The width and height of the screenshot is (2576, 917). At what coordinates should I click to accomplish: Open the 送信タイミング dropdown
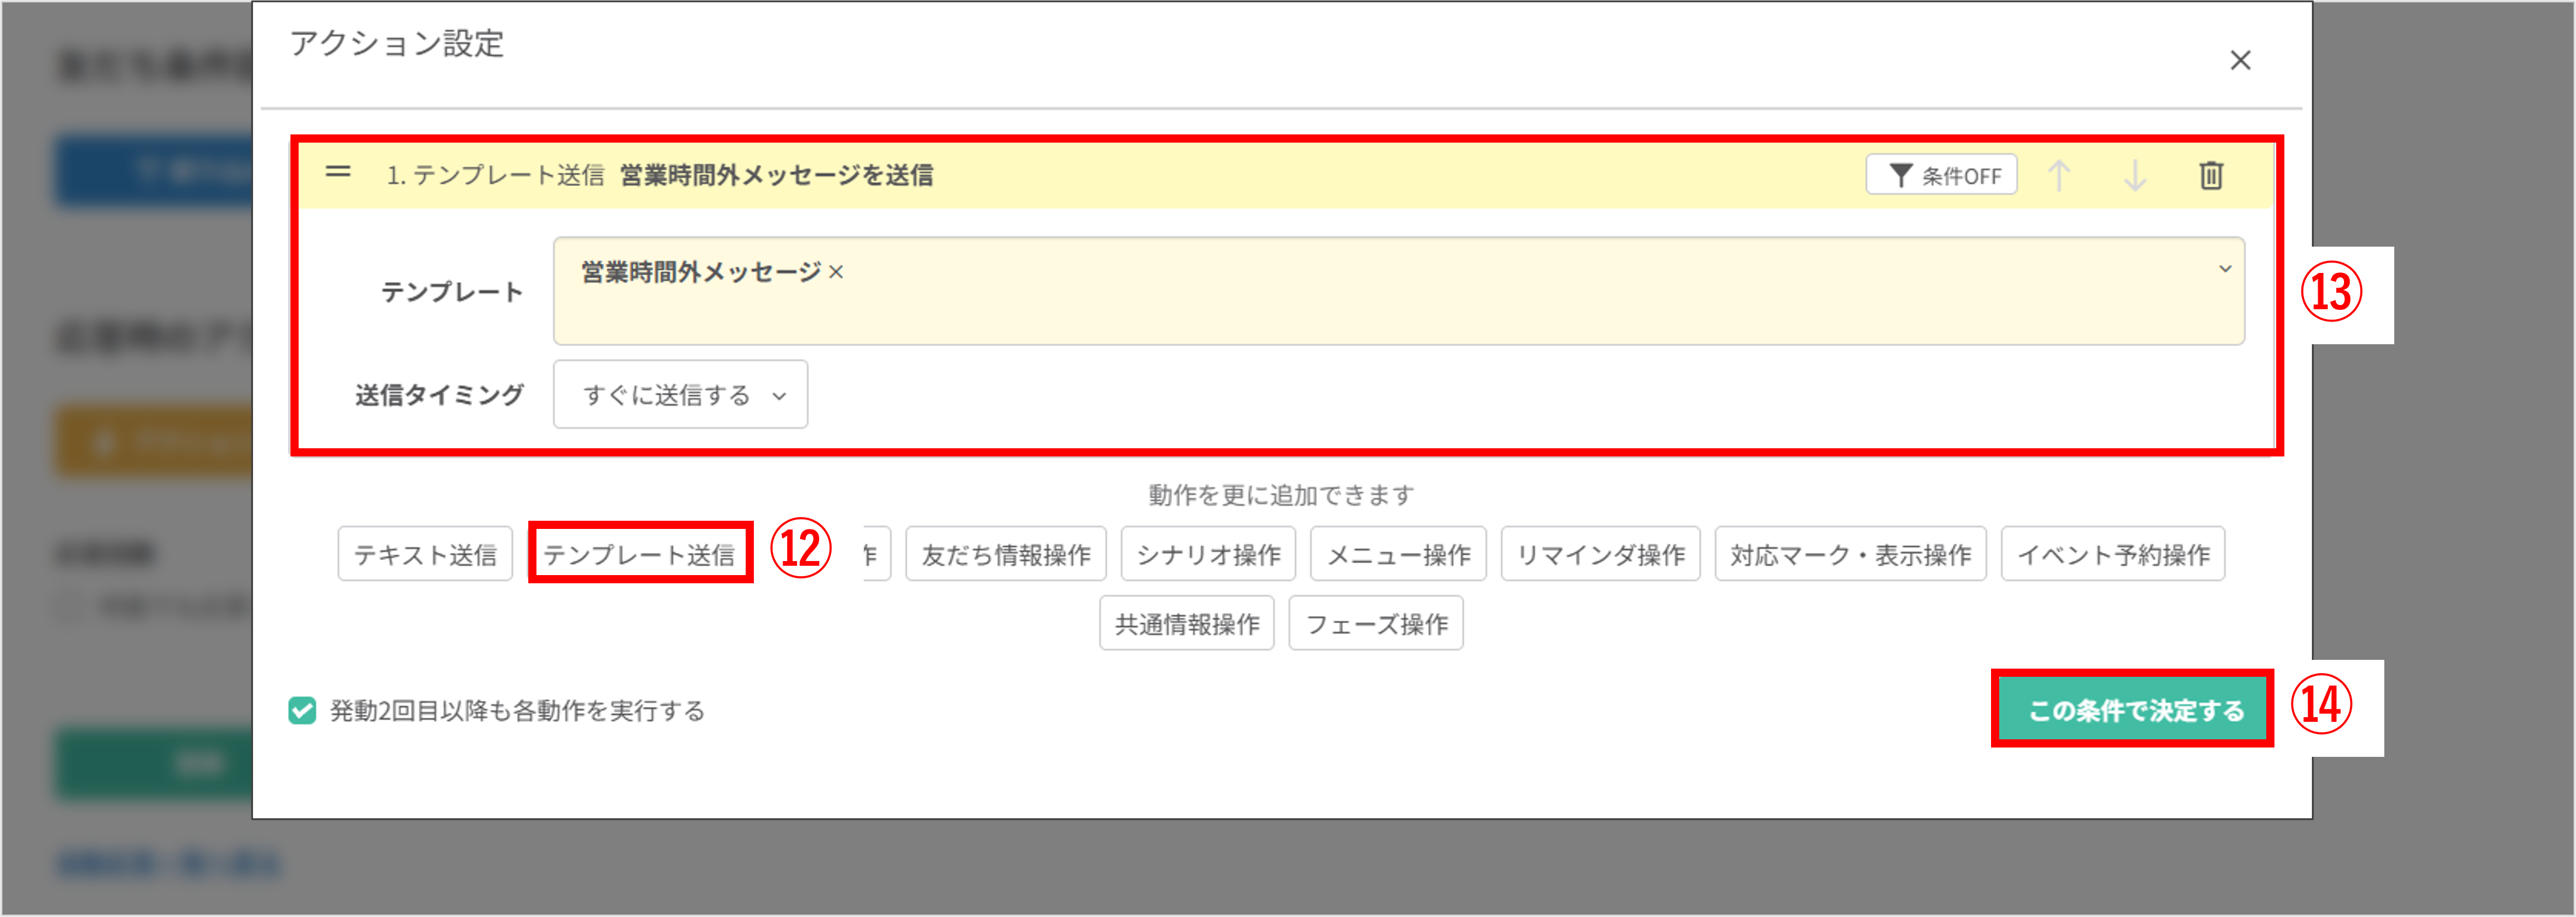coord(680,395)
